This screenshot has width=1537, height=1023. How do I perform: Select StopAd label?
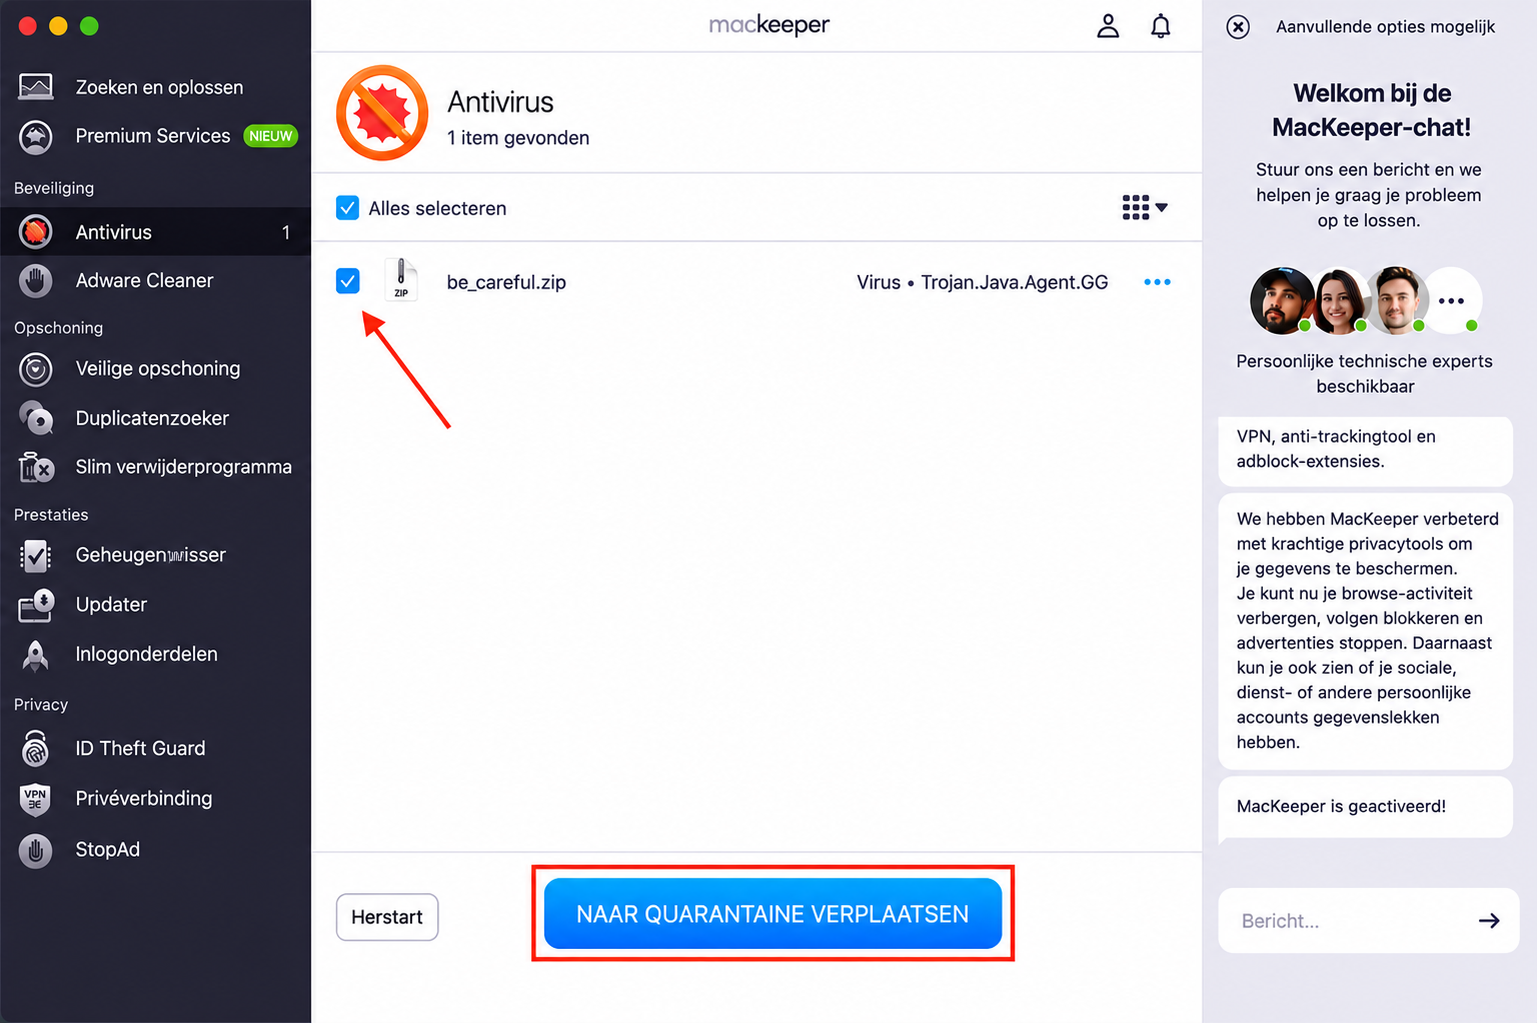pyautogui.click(x=108, y=849)
